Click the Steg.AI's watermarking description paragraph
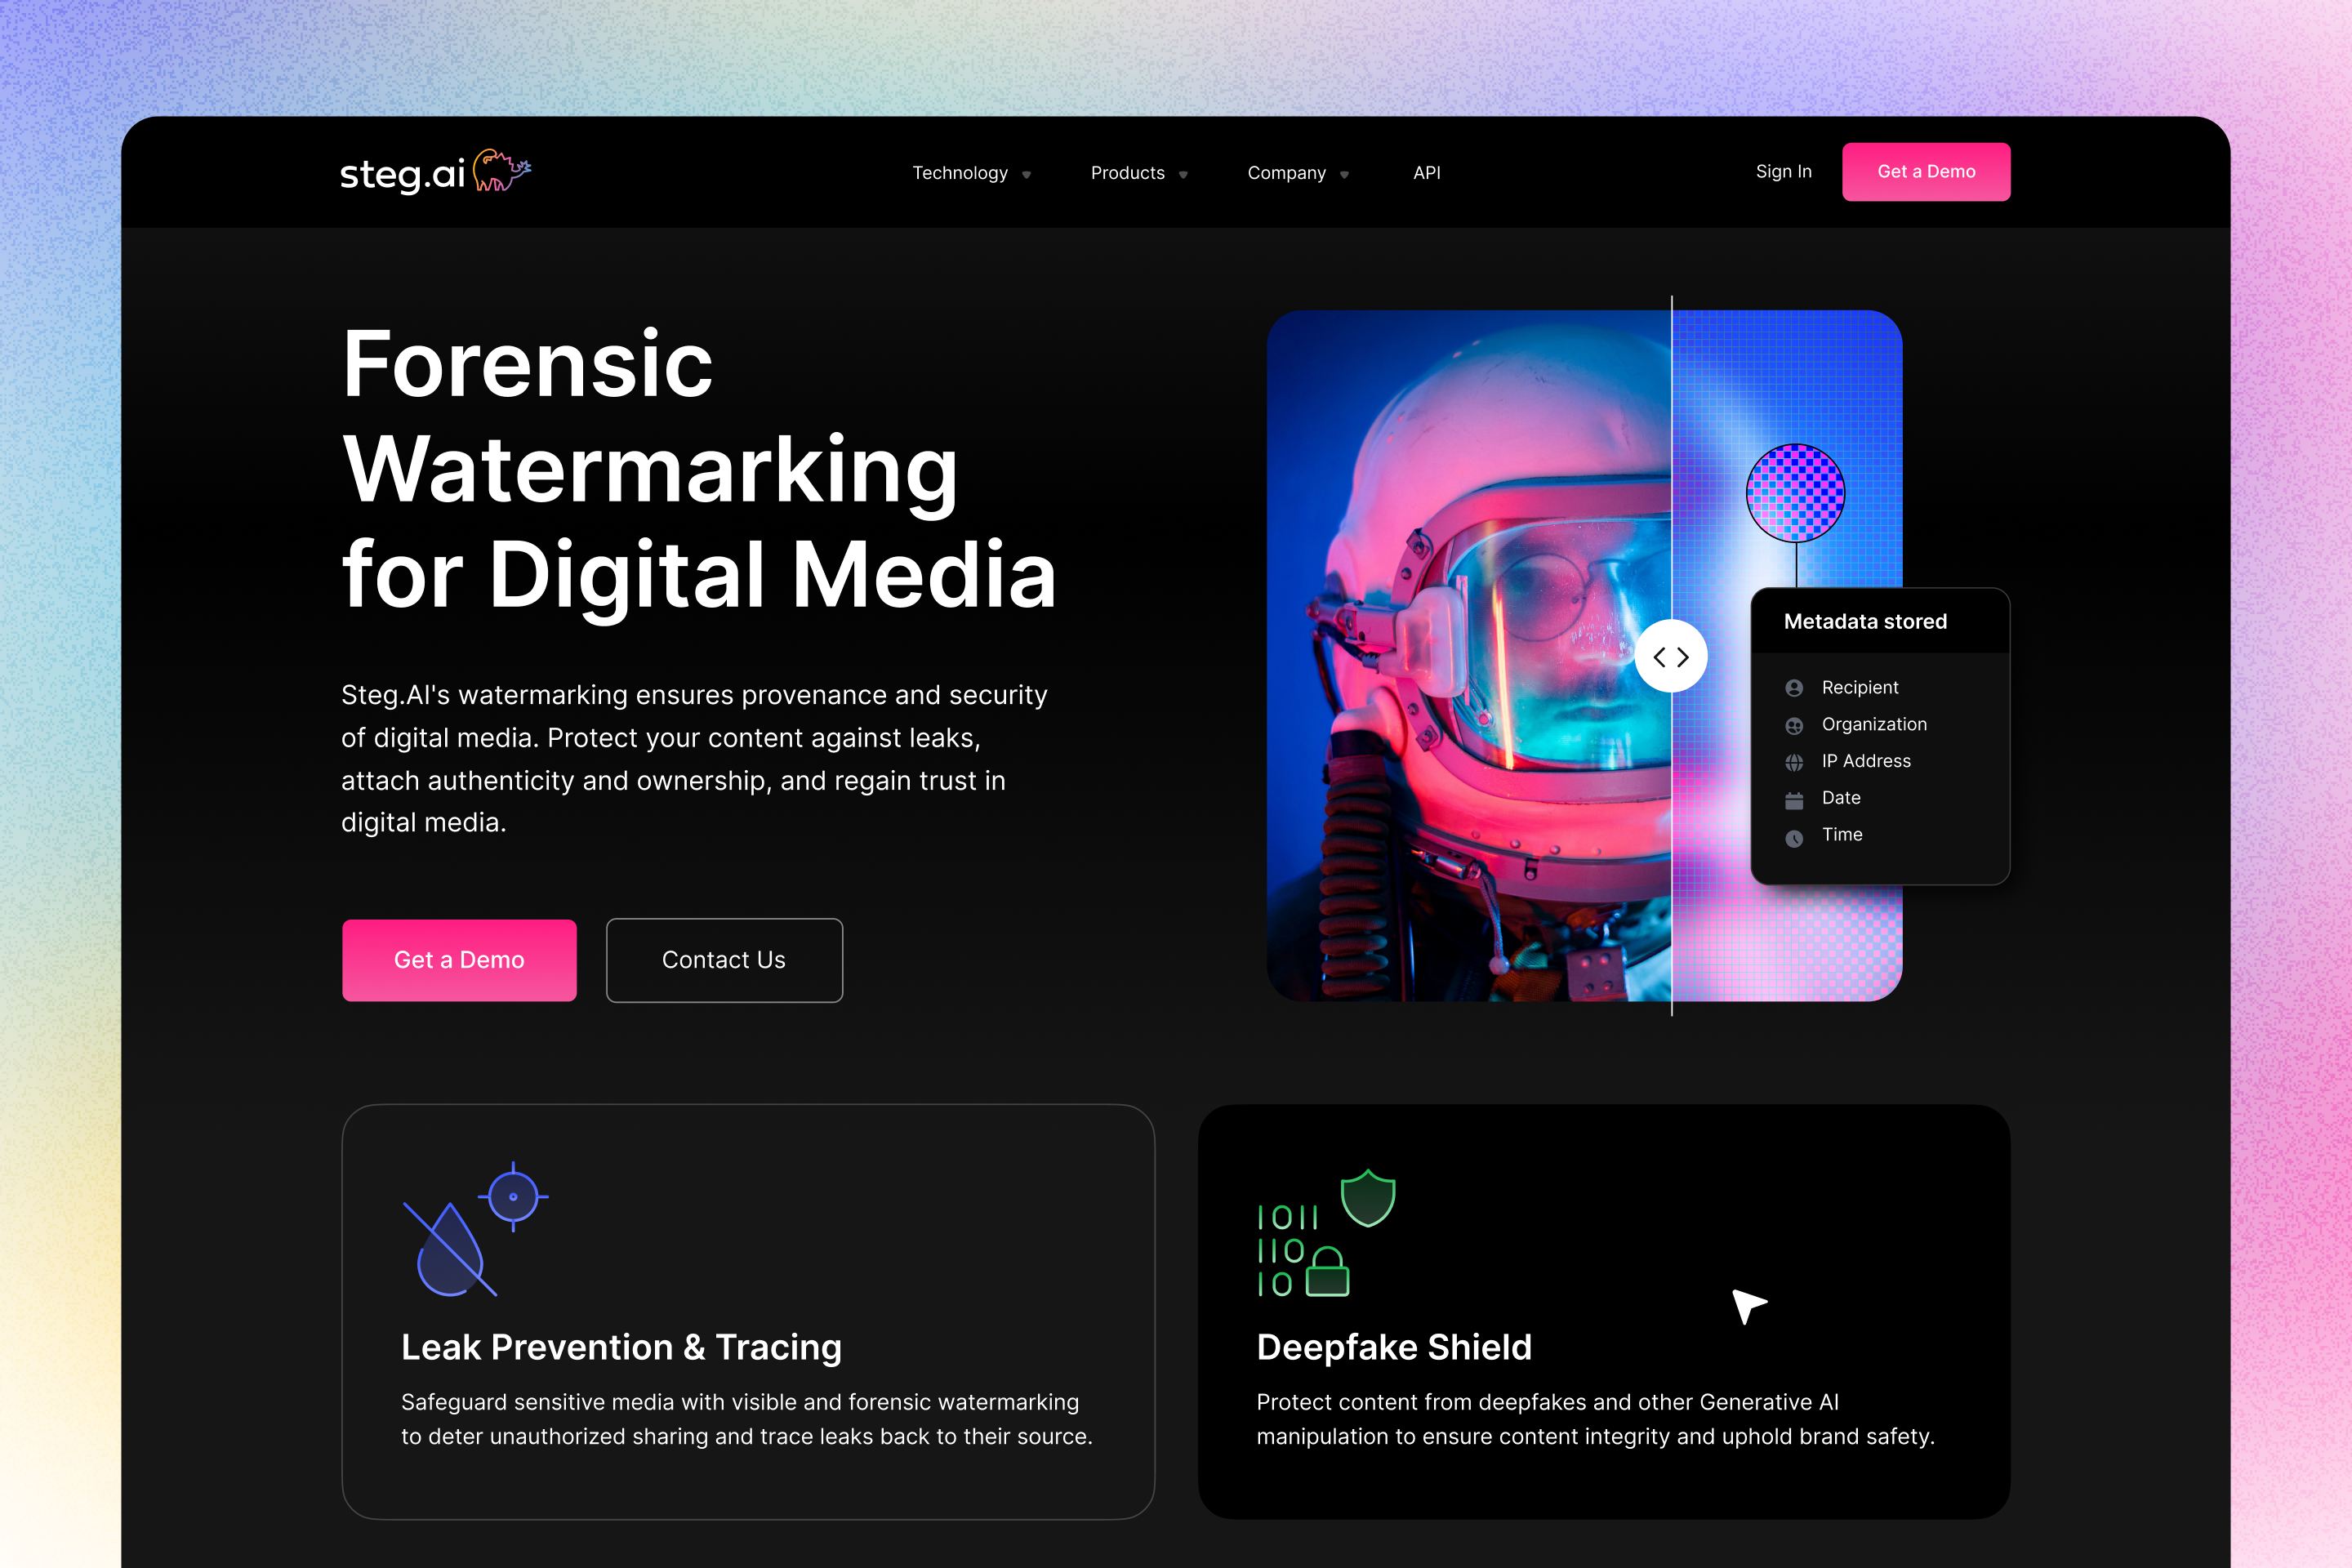The height and width of the screenshot is (1568, 2352). point(694,758)
